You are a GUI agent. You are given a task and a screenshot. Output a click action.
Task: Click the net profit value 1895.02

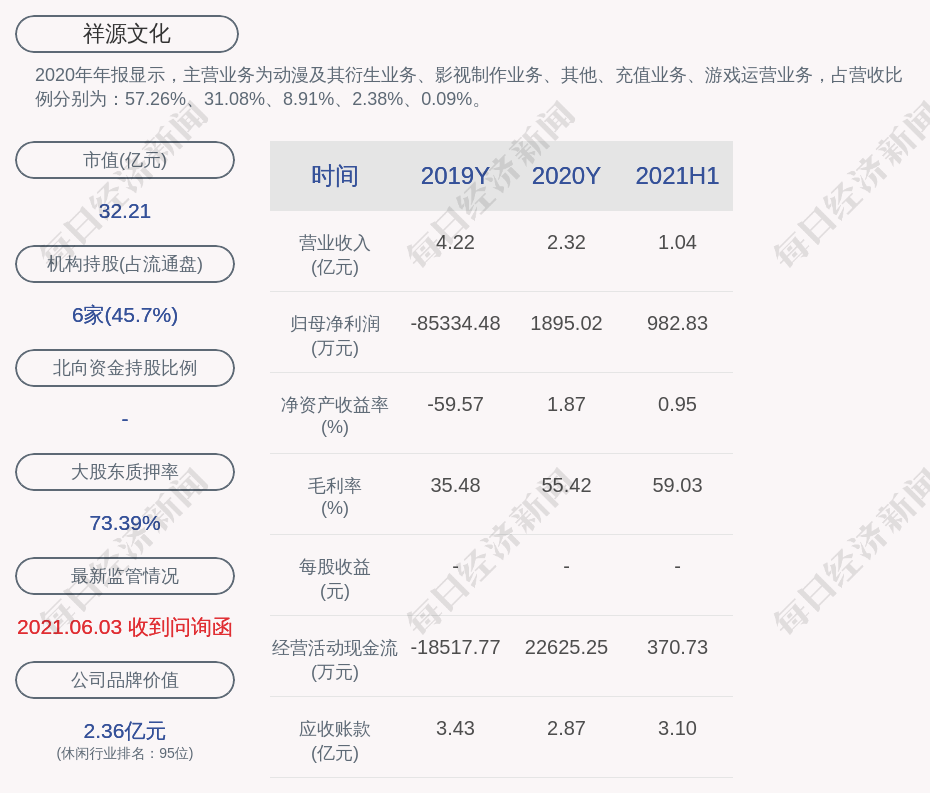coord(566,323)
